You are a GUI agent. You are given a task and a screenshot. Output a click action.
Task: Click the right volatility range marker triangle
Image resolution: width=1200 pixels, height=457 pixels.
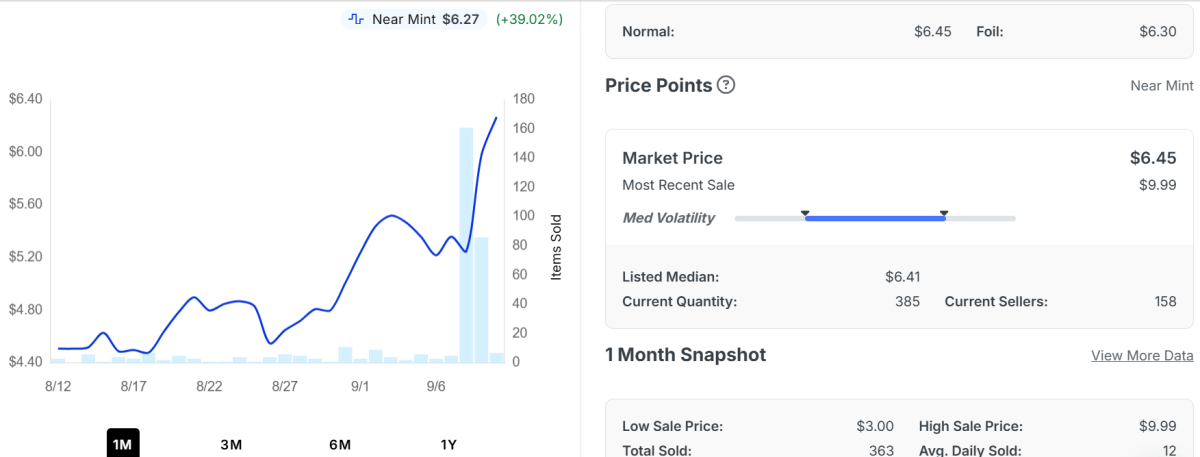point(944,213)
